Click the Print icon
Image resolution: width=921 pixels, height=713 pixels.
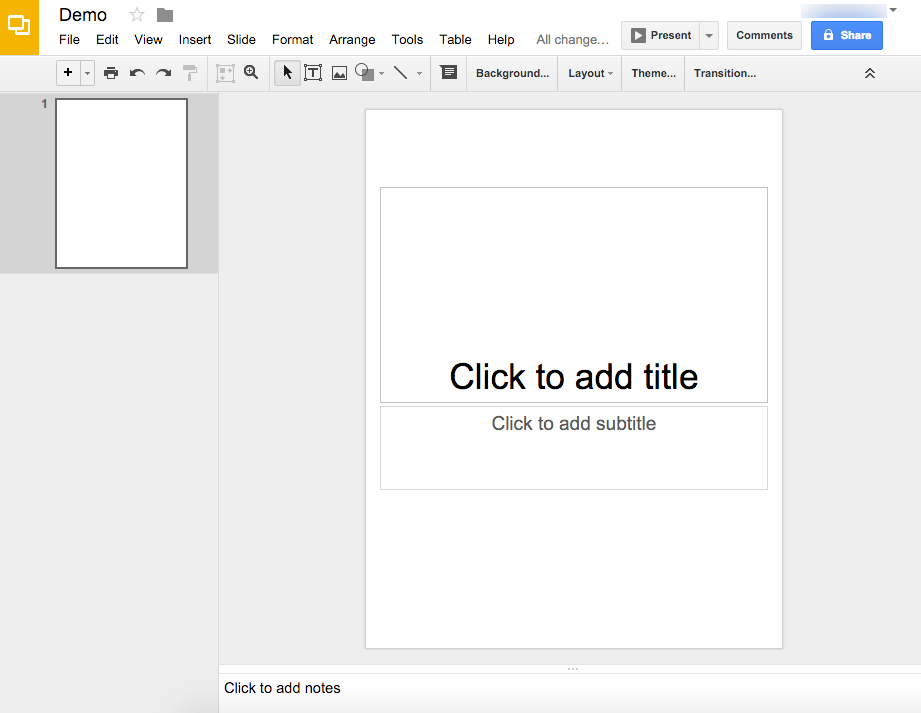(x=111, y=72)
